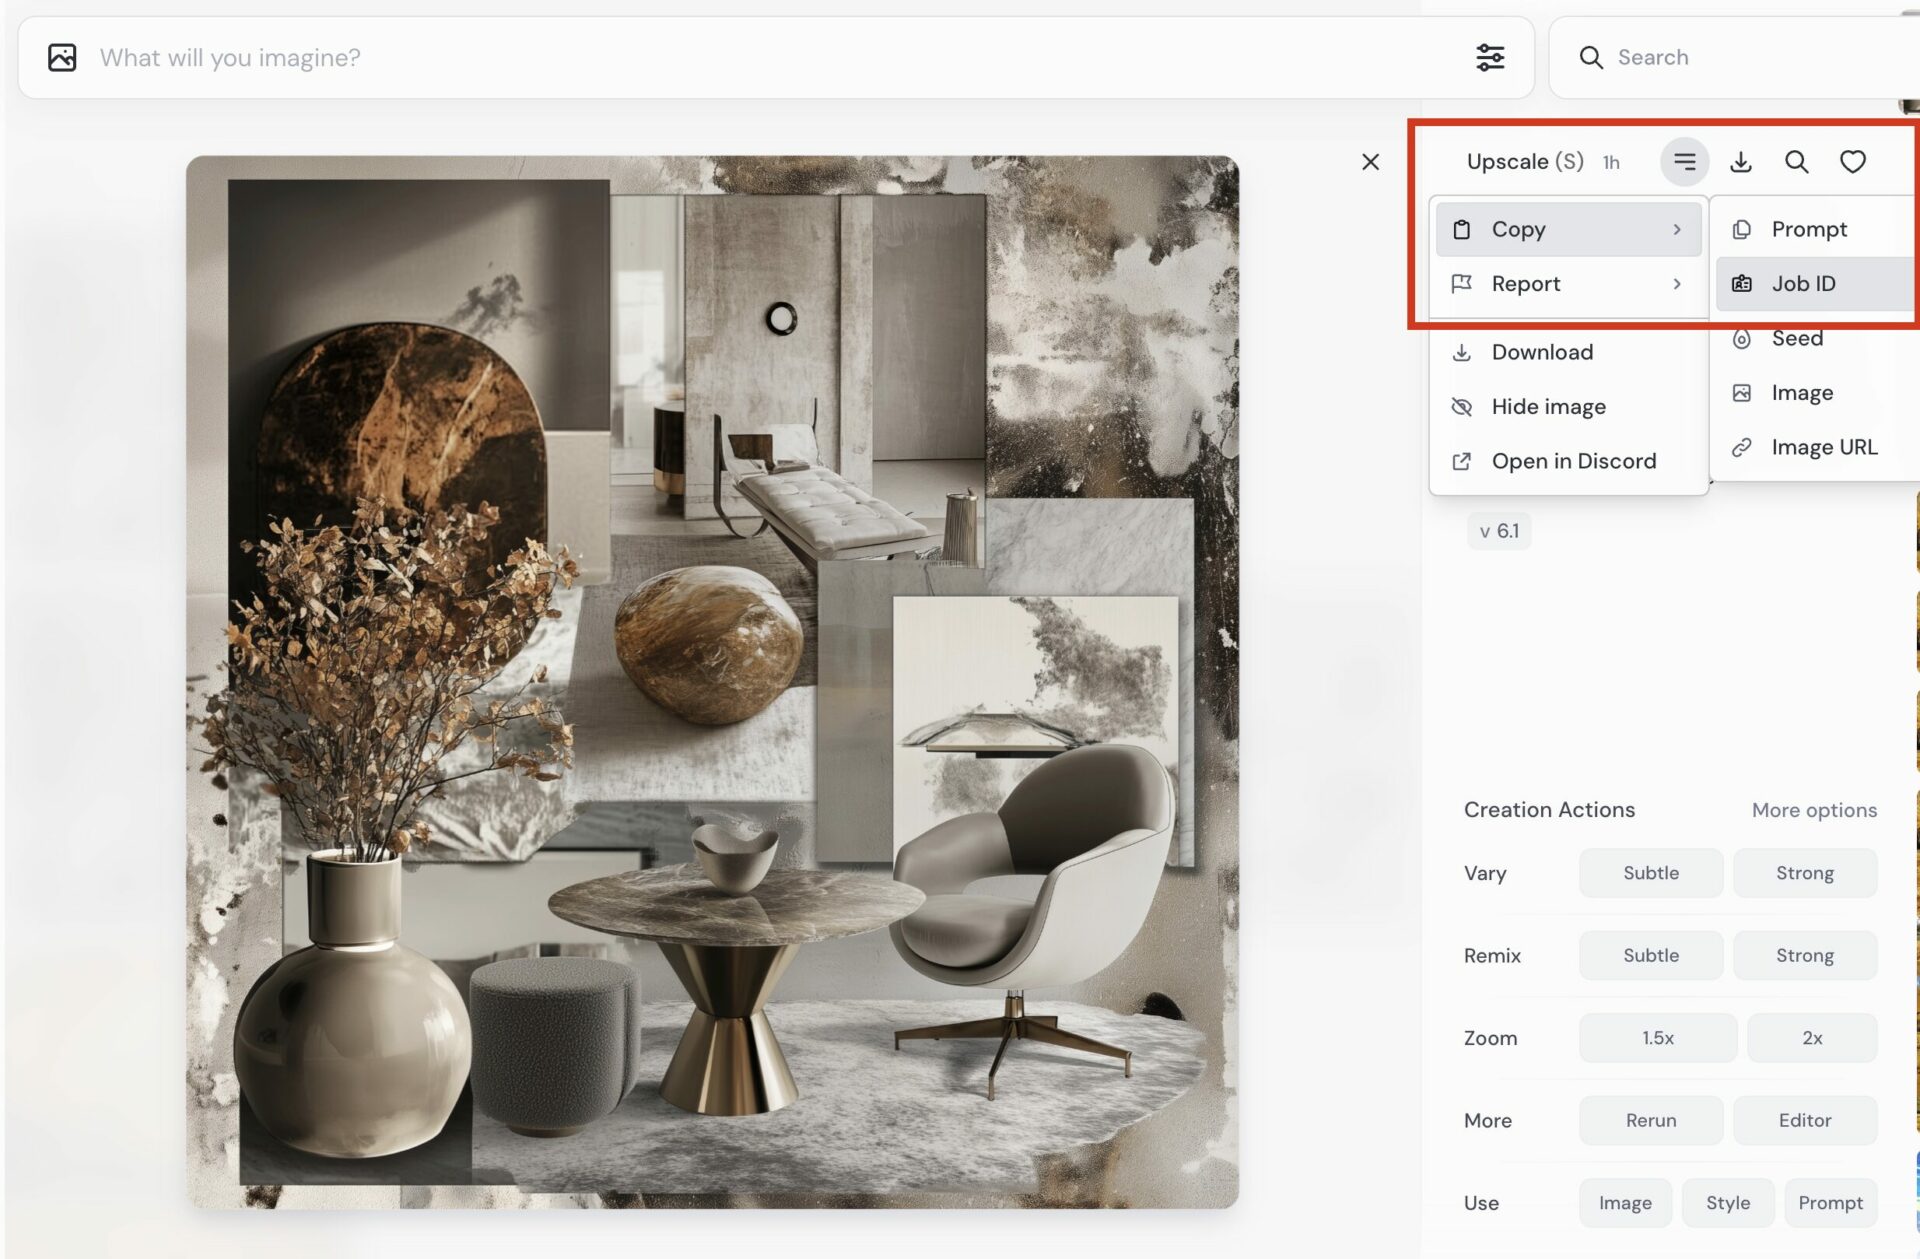Click the image upload icon in prompt bar
Screen dimensions: 1920x1259
pyautogui.click(x=62, y=58)
